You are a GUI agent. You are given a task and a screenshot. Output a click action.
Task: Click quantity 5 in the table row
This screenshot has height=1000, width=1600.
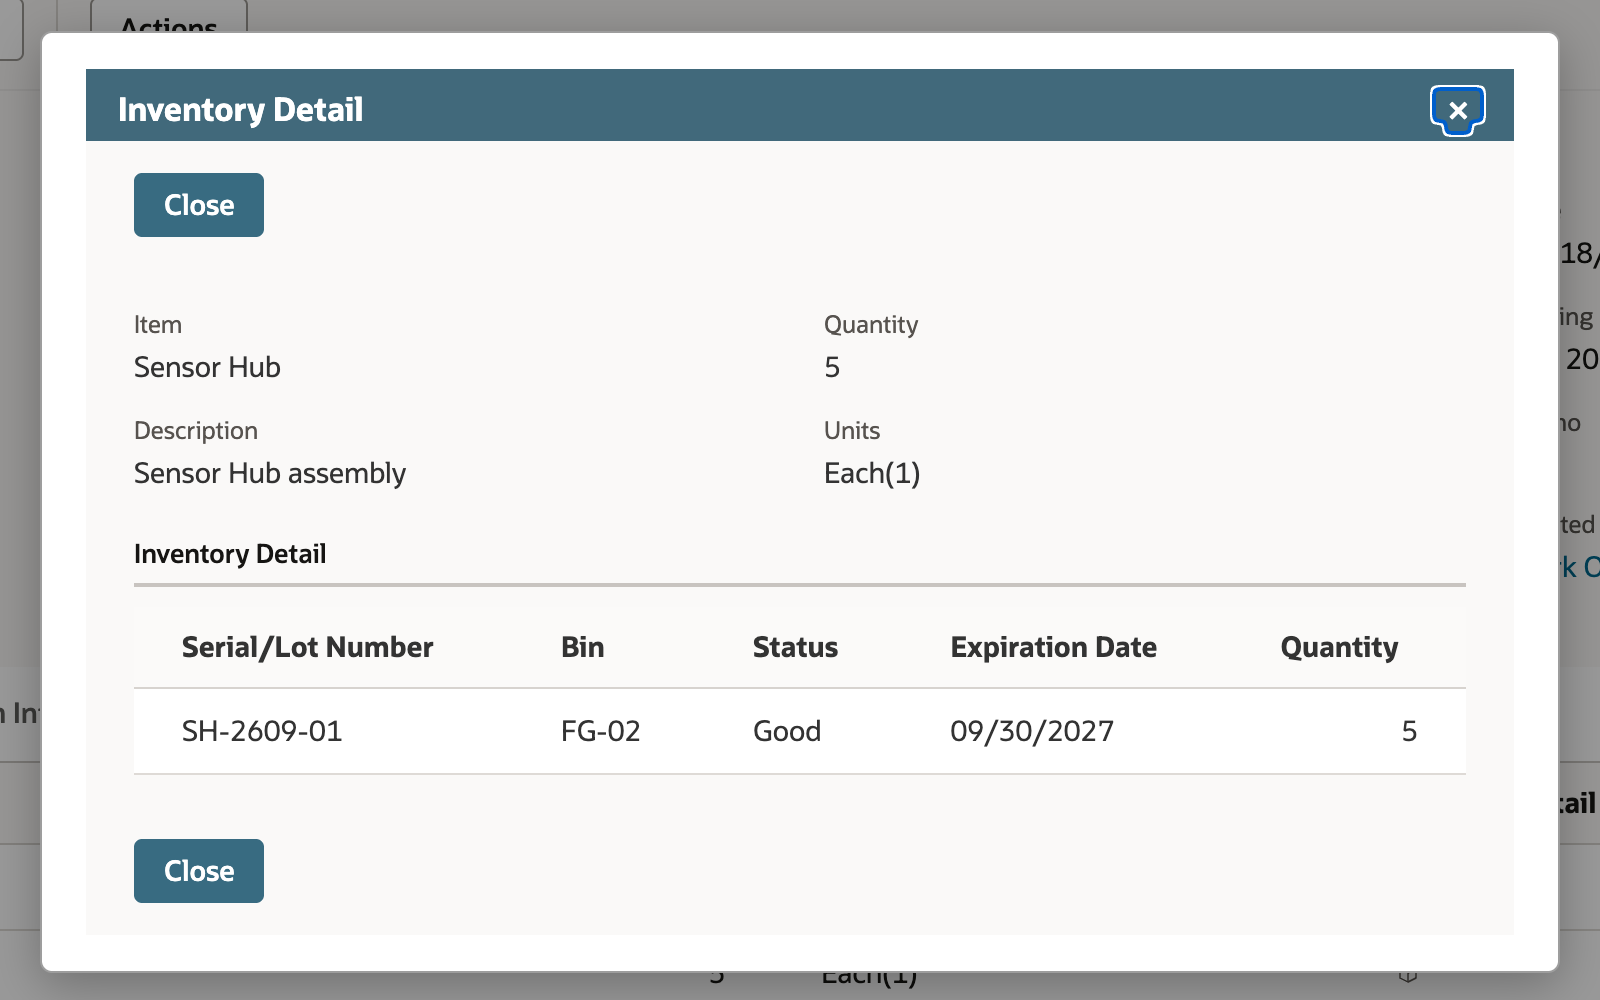click(1409, 731)
